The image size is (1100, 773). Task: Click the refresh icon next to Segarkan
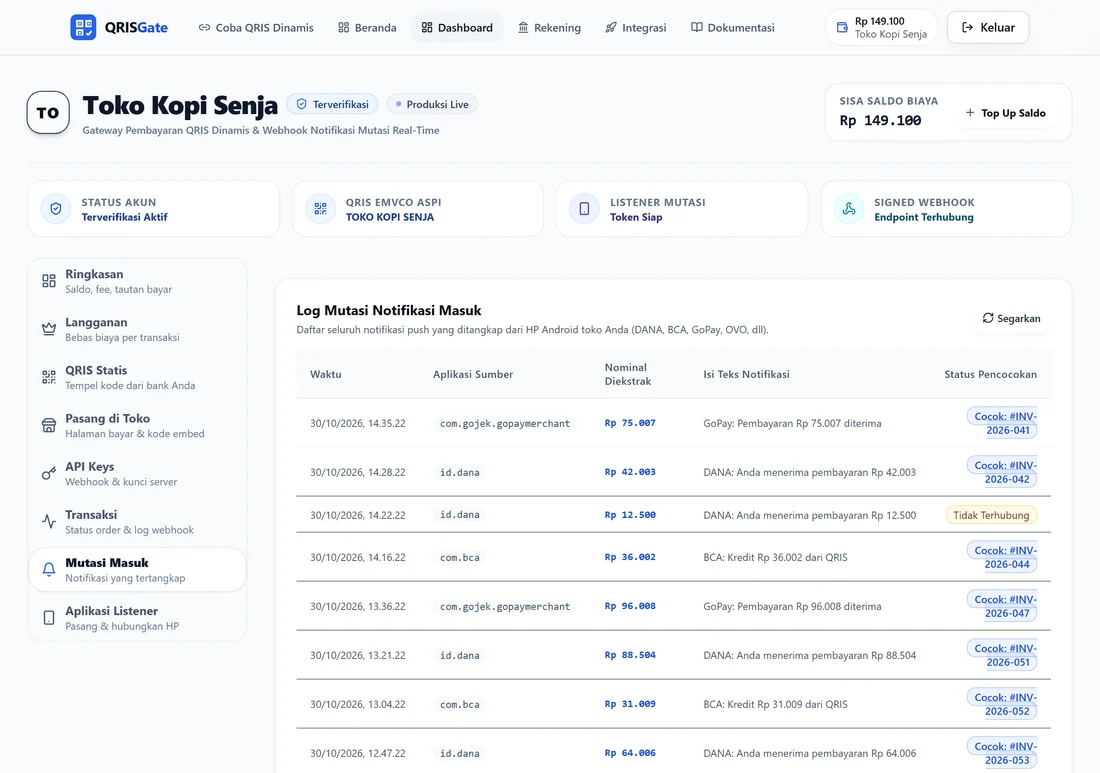(x=988, y=318)
